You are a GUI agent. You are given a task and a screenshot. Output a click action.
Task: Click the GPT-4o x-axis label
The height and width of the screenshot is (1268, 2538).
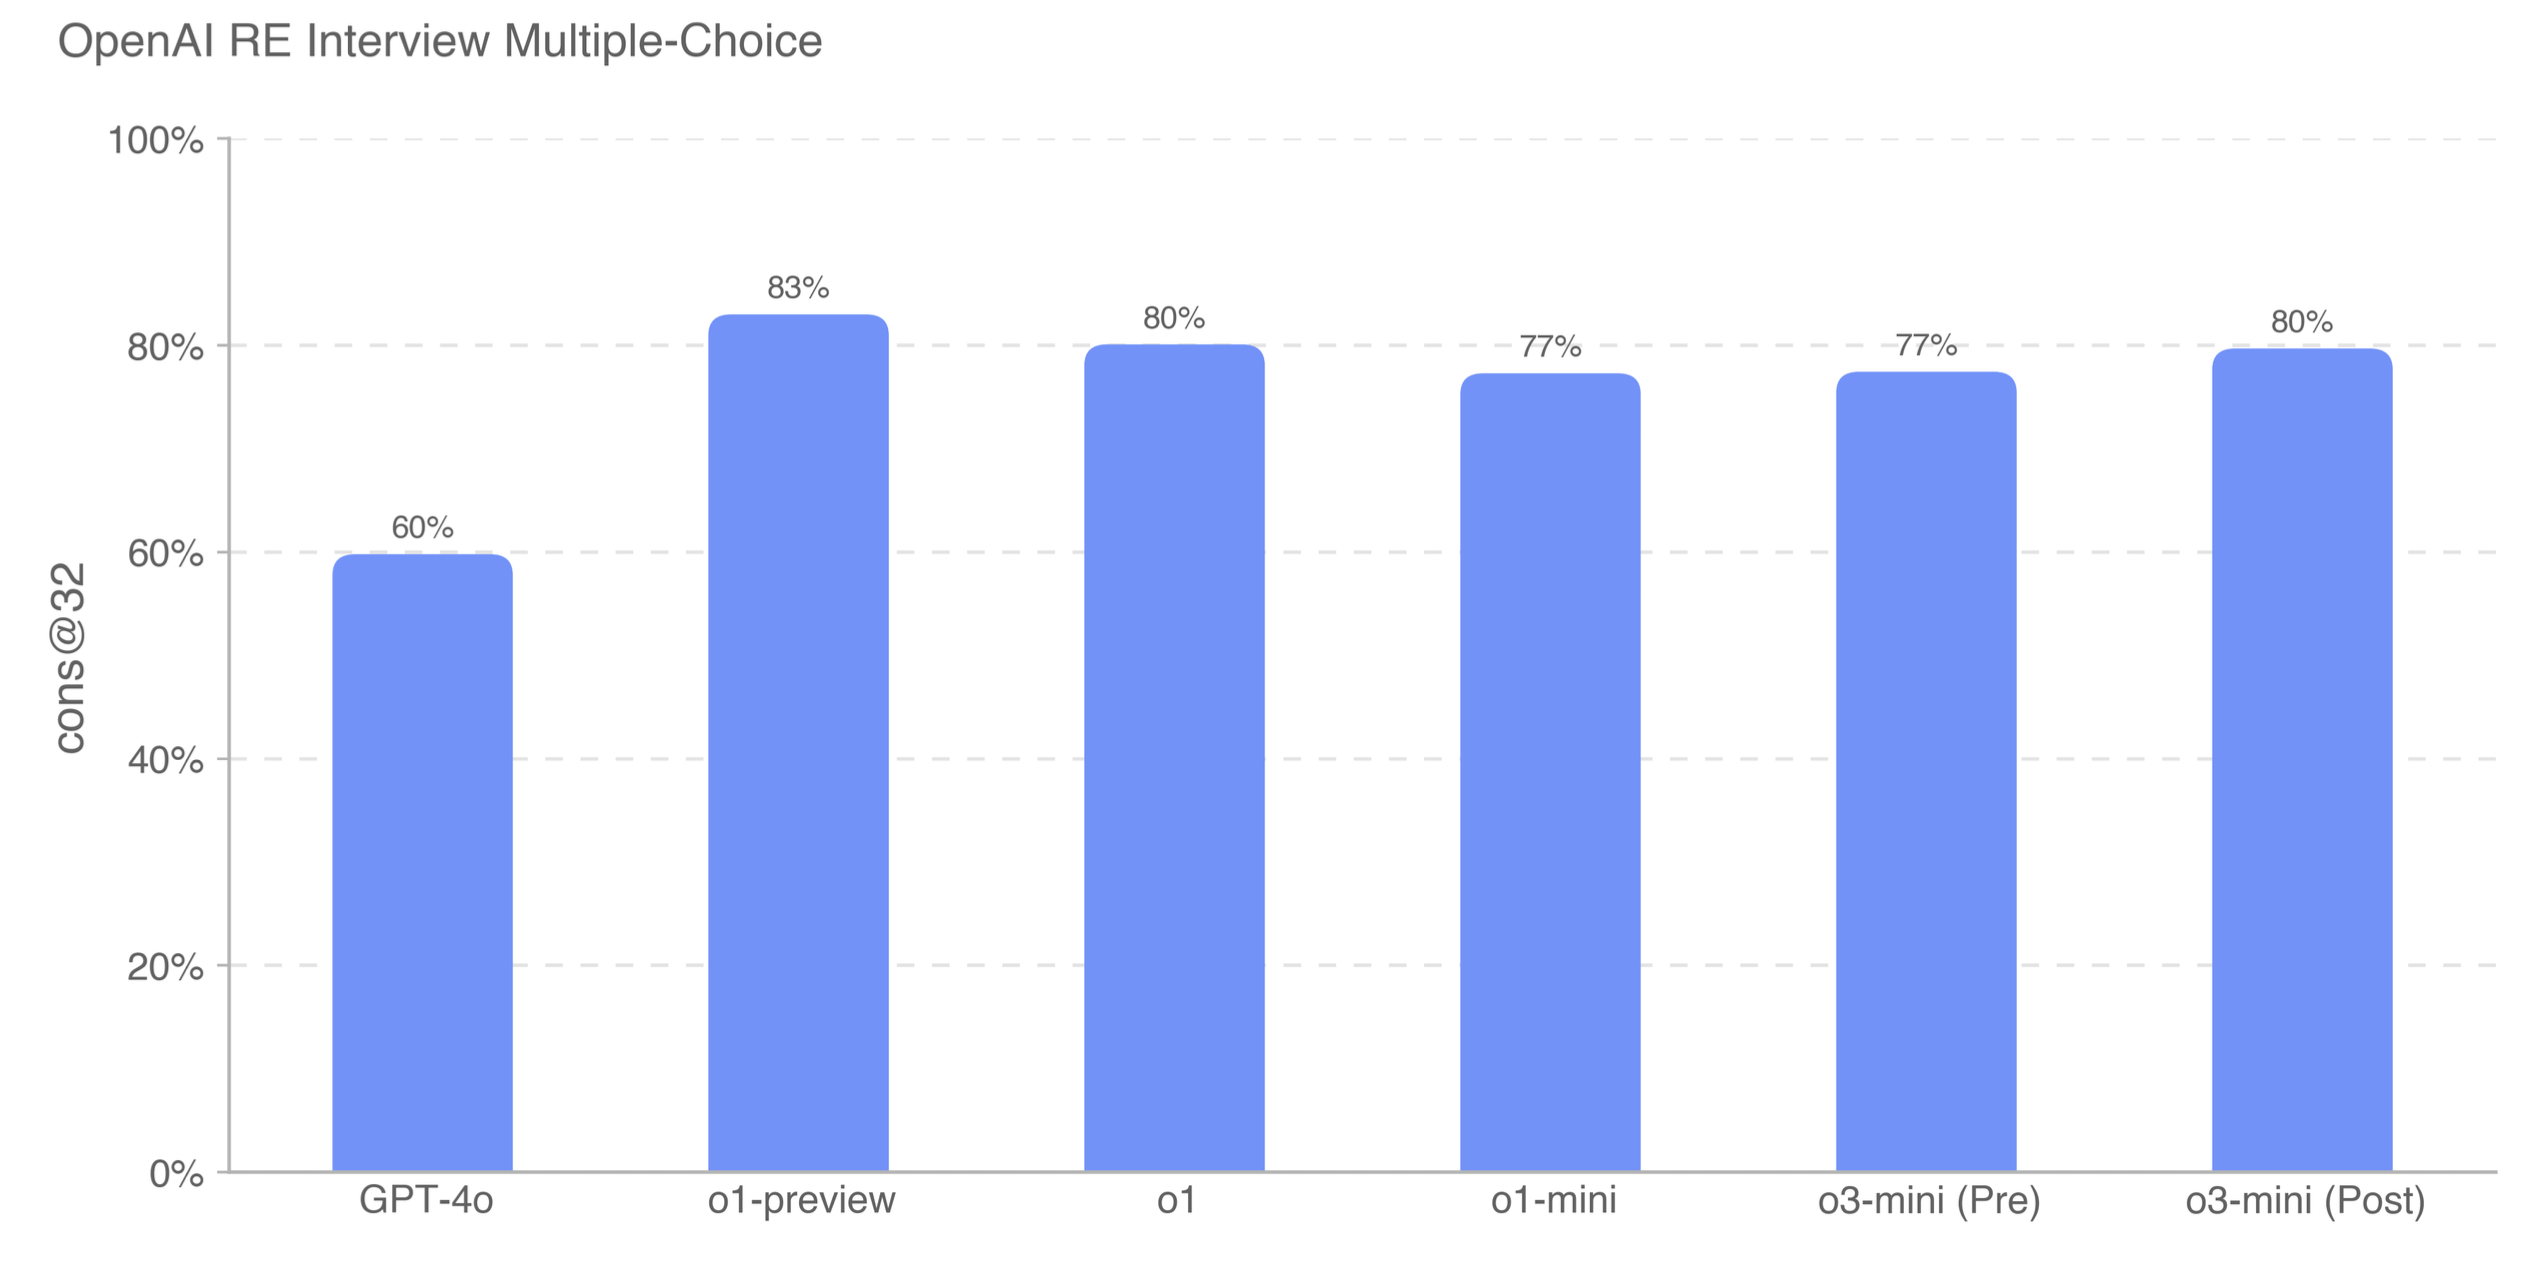(x=426, y=1200)
